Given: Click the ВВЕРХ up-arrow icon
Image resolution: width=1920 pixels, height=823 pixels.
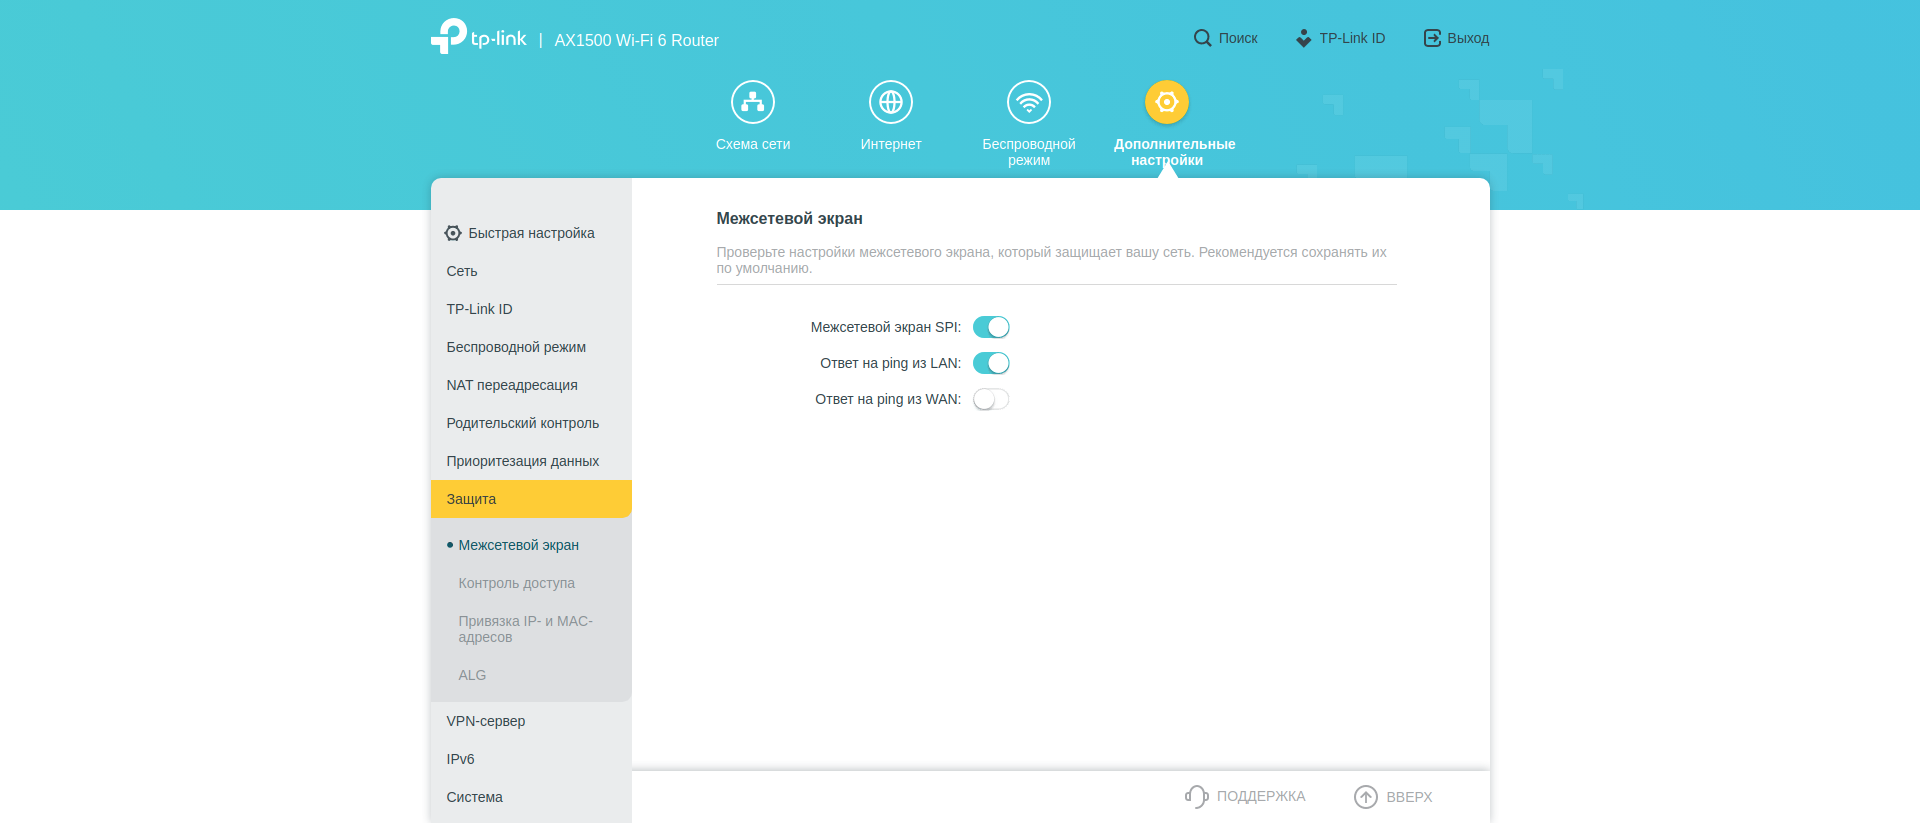Looking at the screenshot, I should (1365, 796).
